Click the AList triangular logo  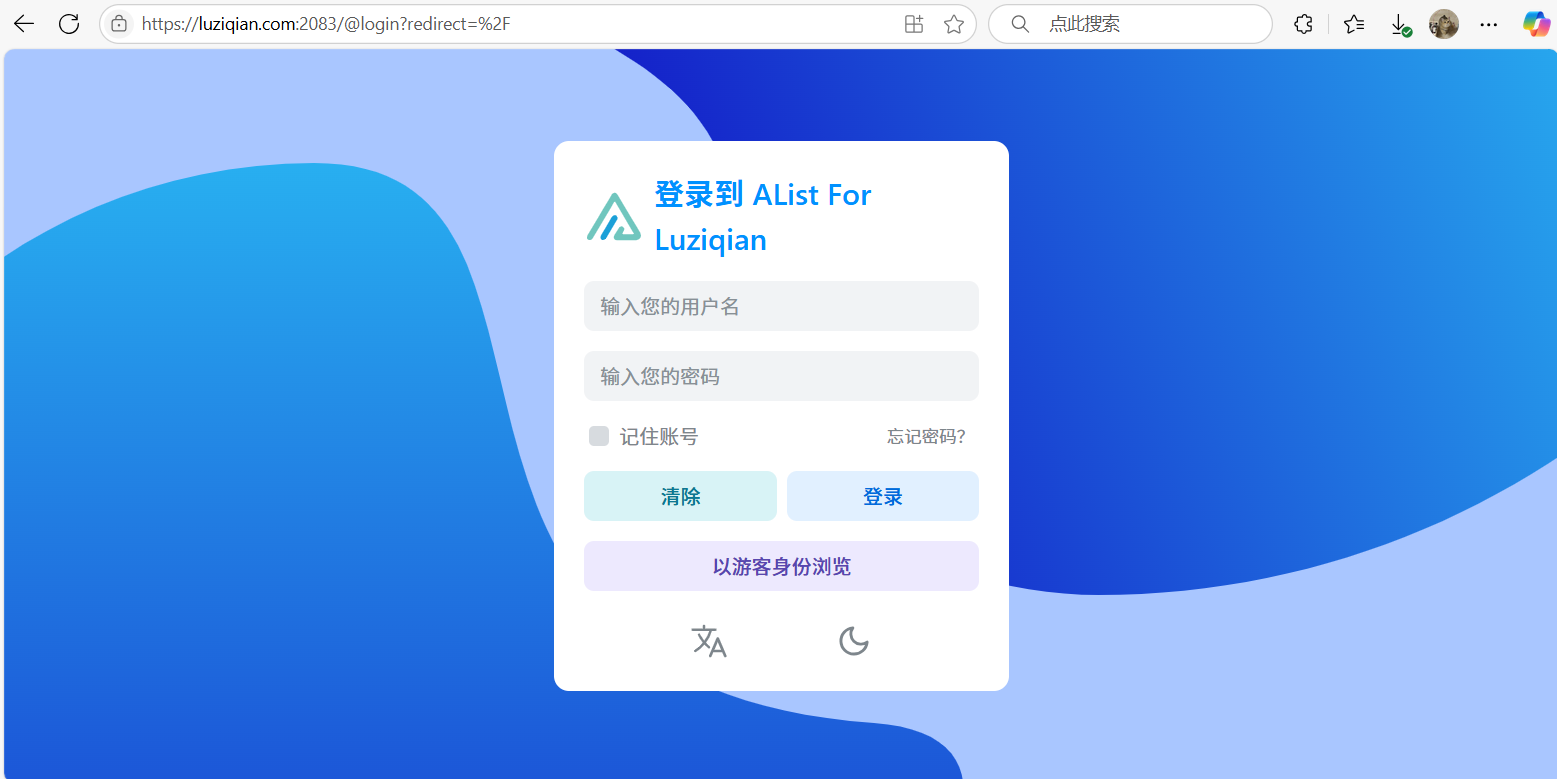pos(613,217)
